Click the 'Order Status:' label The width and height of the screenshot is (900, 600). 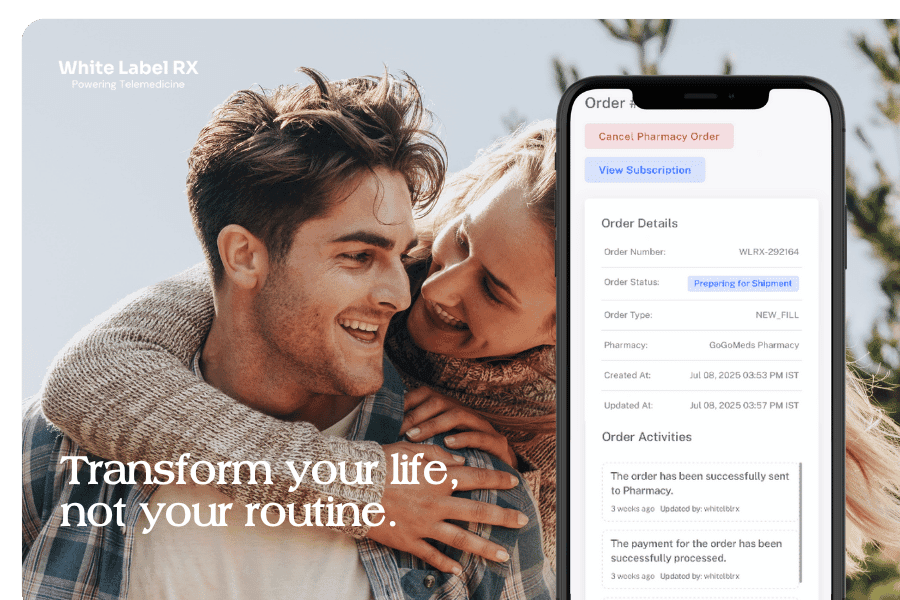pyautogui.click(x=631, y=282)
